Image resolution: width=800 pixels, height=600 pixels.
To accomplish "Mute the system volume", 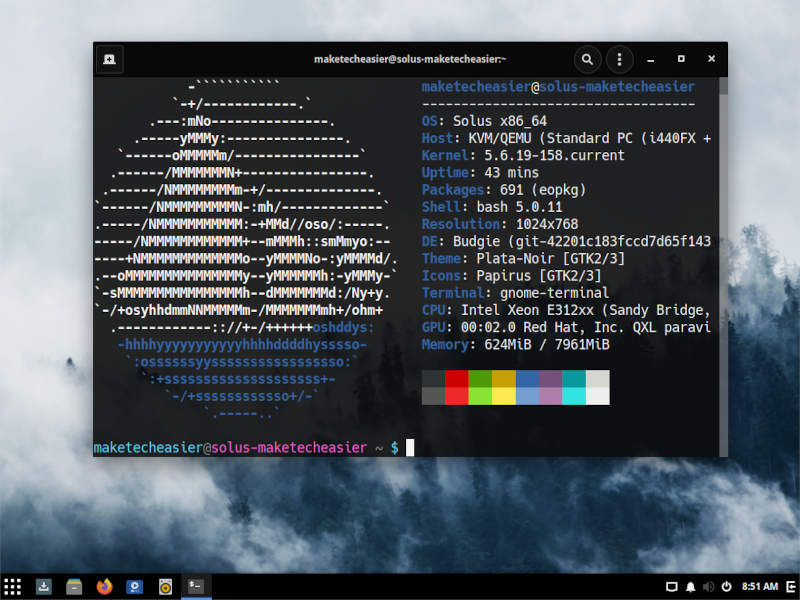I will tap(709, 587).
